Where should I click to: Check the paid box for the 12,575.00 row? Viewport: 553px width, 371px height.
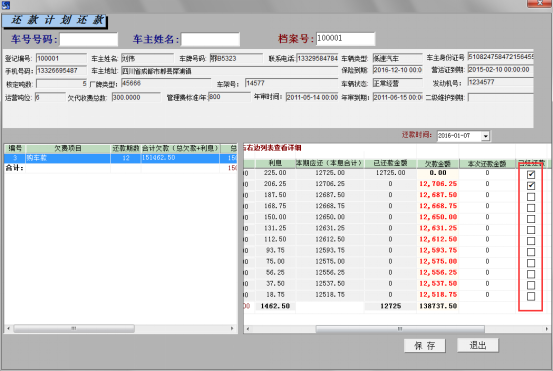(531, 263)
